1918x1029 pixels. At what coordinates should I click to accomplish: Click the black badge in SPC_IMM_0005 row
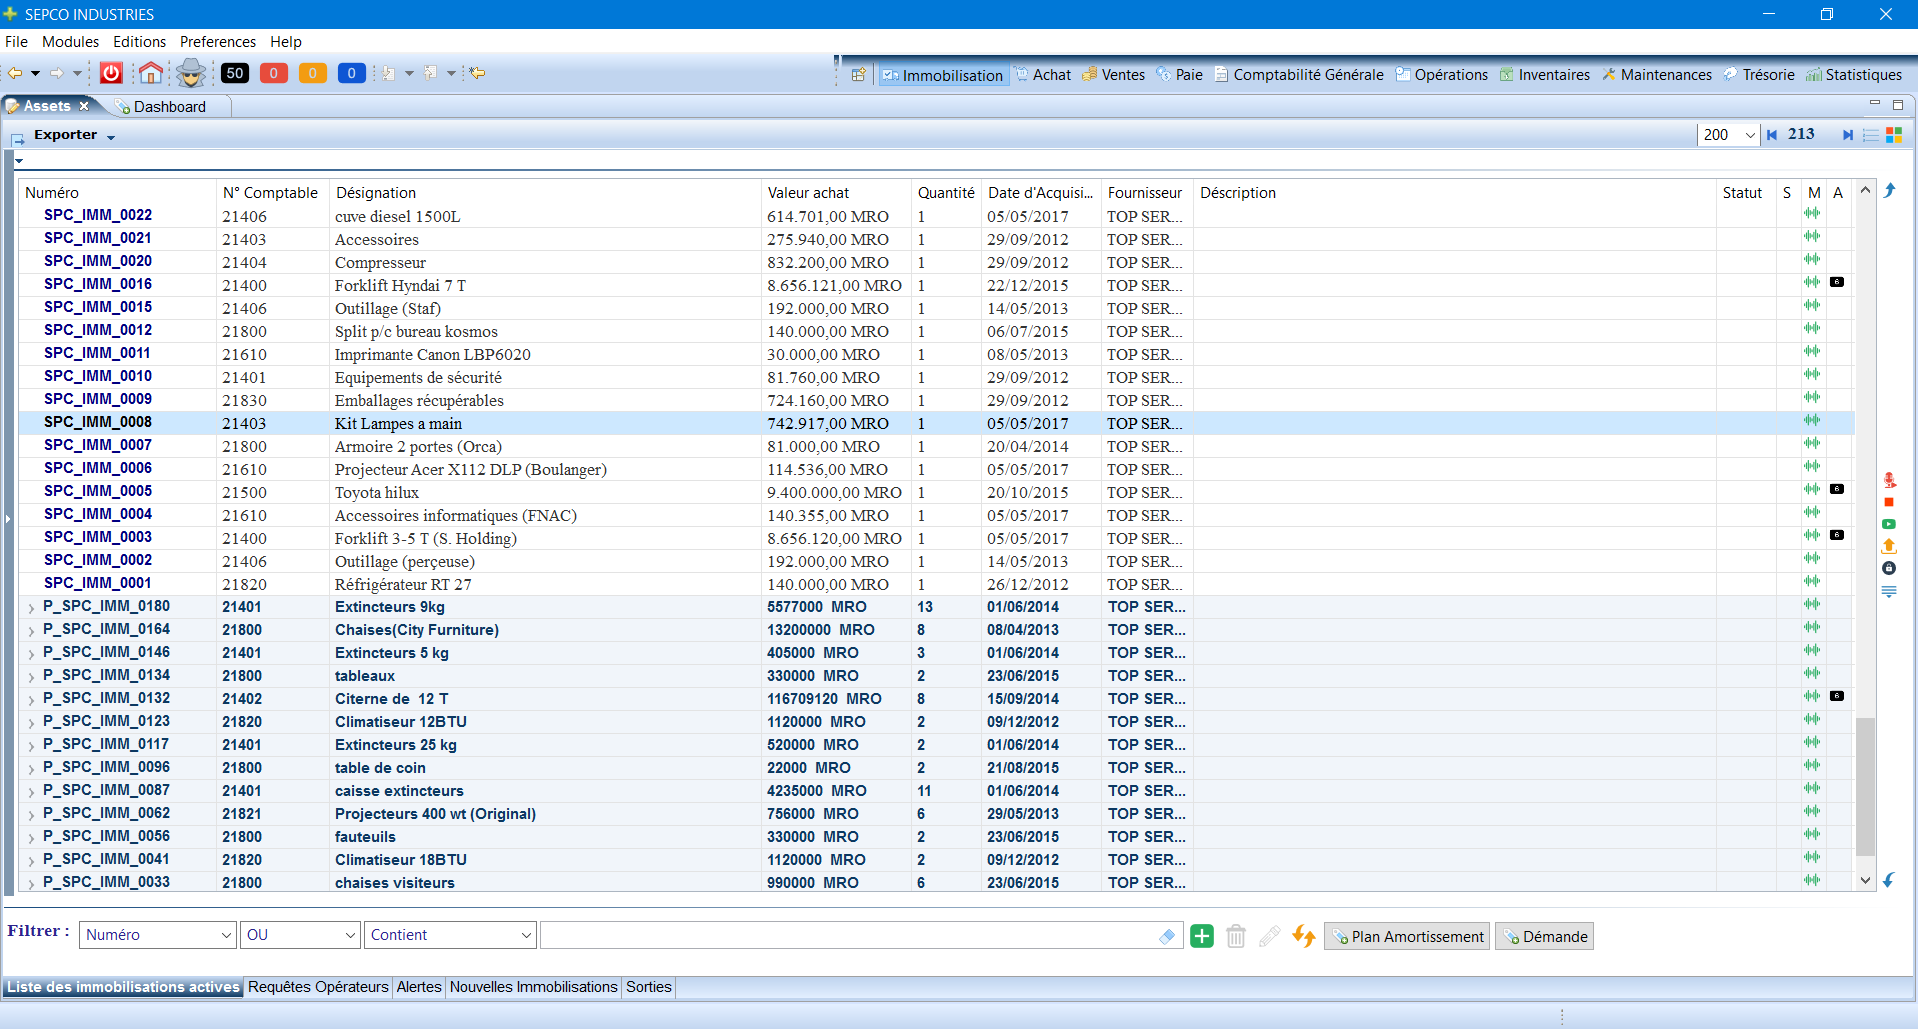tap(1837, 489)
